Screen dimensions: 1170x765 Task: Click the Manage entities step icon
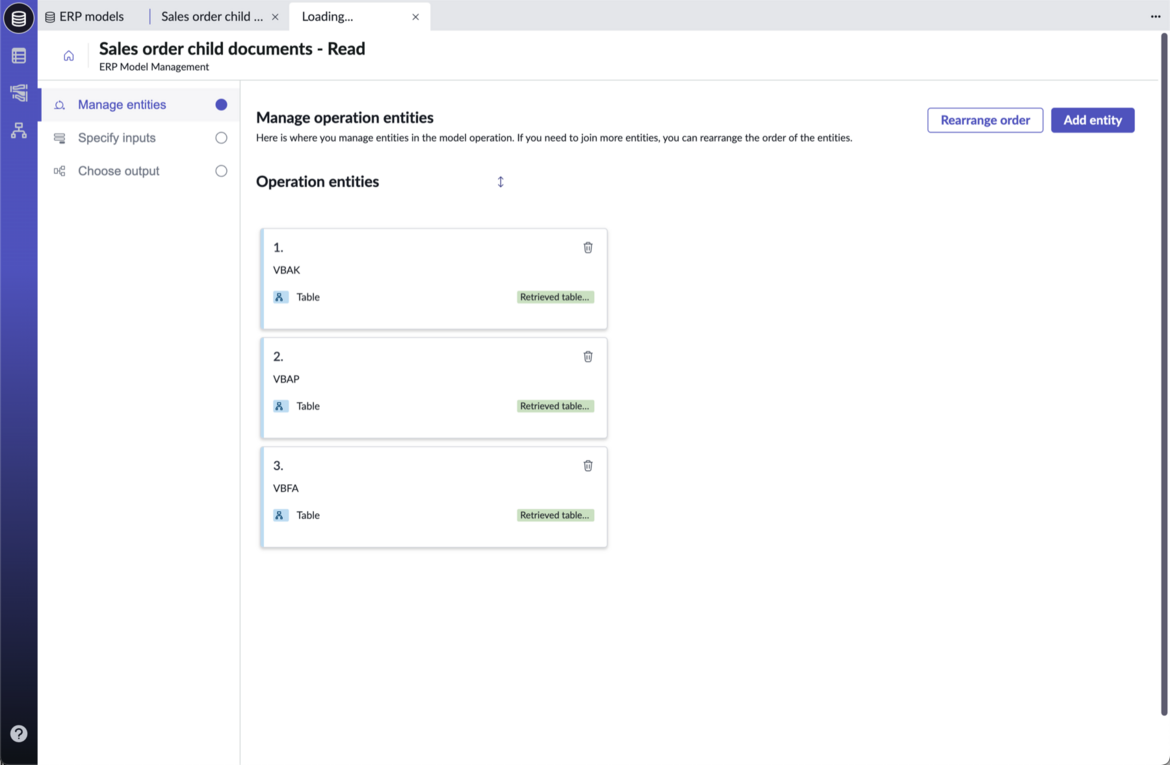[x=60, y=105]
